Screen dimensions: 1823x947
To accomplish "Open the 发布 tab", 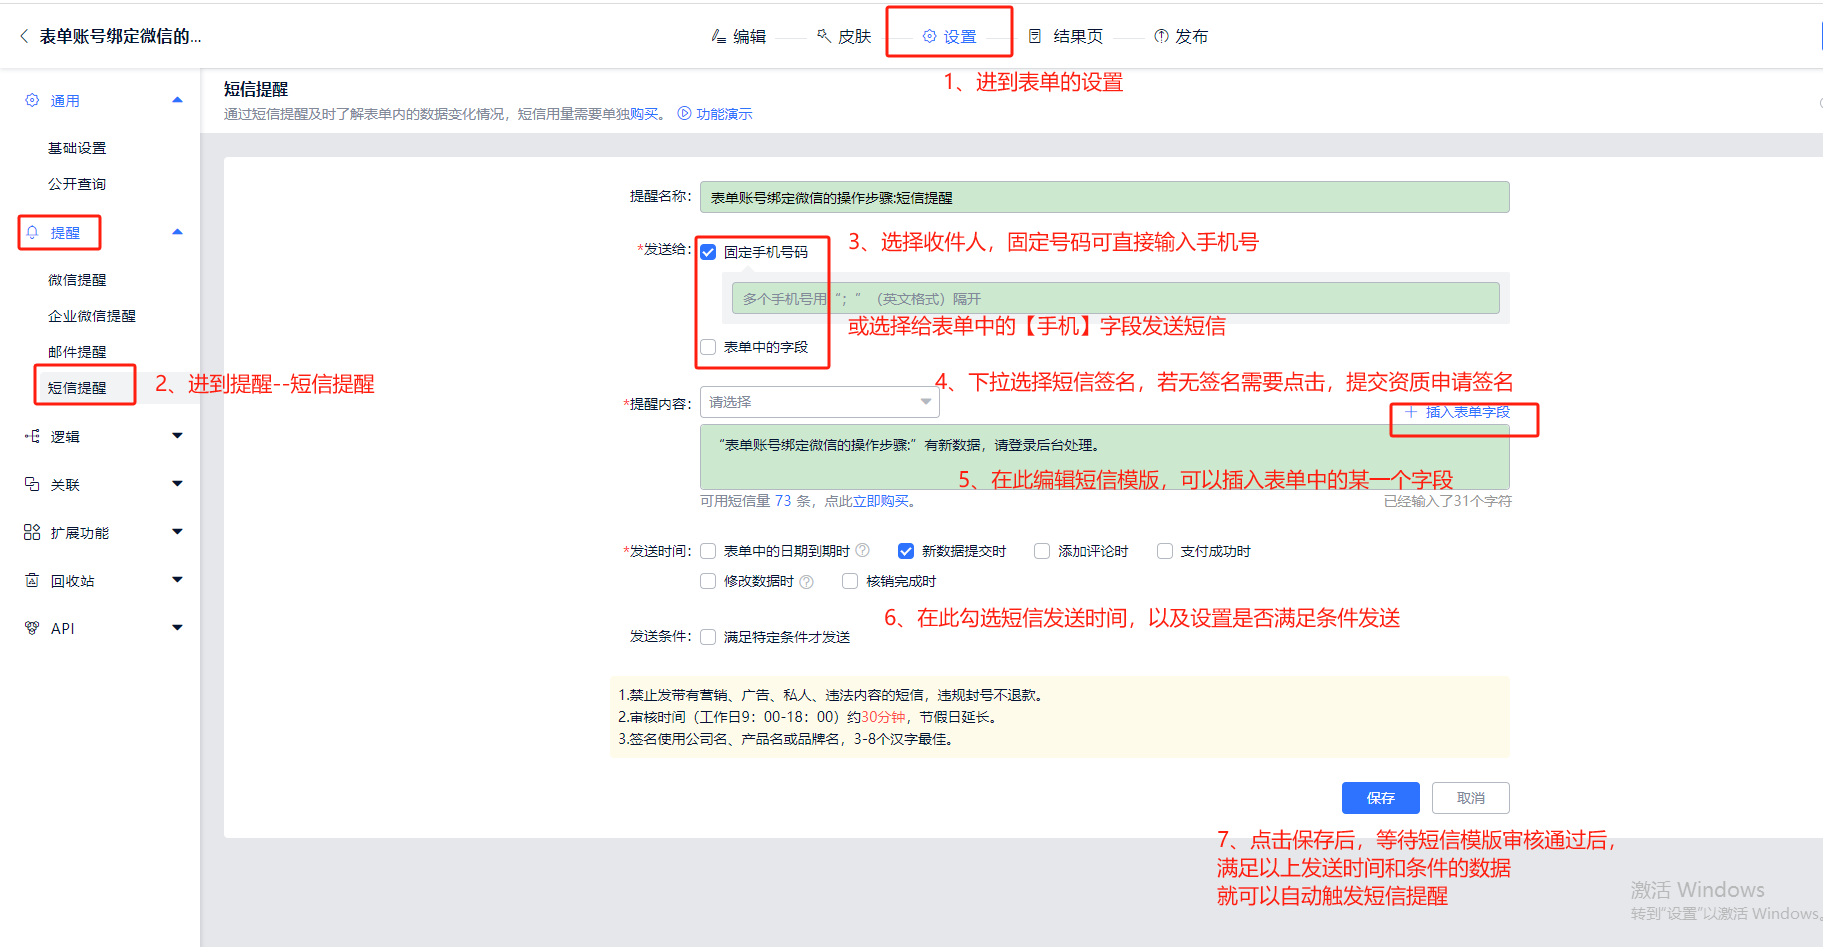I will click(1181, 36).
